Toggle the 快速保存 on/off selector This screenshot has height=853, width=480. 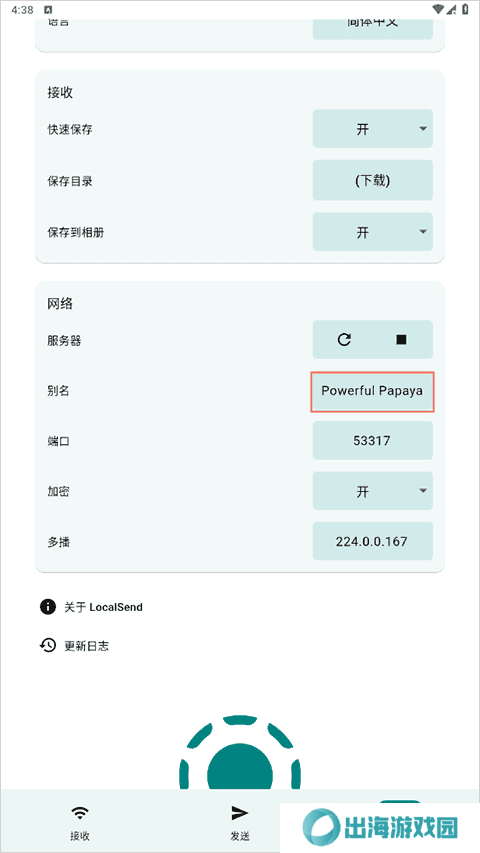click(373, 129)
